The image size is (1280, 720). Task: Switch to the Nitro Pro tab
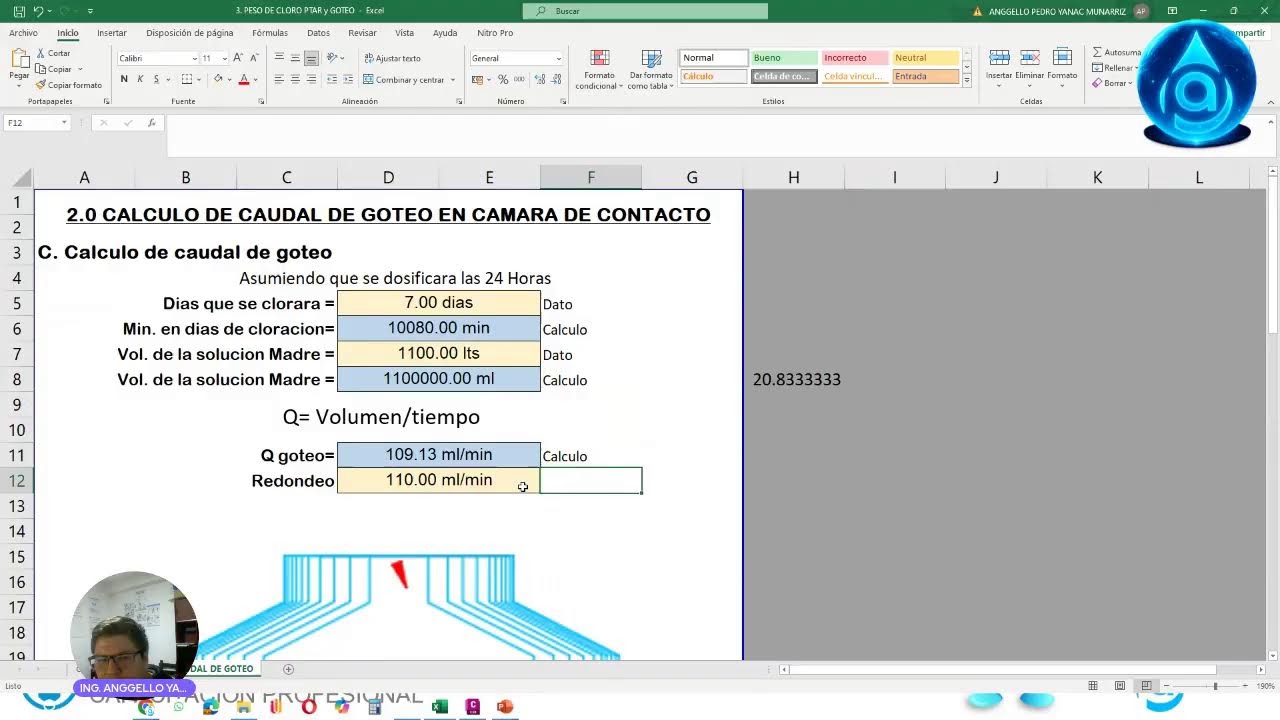(495, 33)
